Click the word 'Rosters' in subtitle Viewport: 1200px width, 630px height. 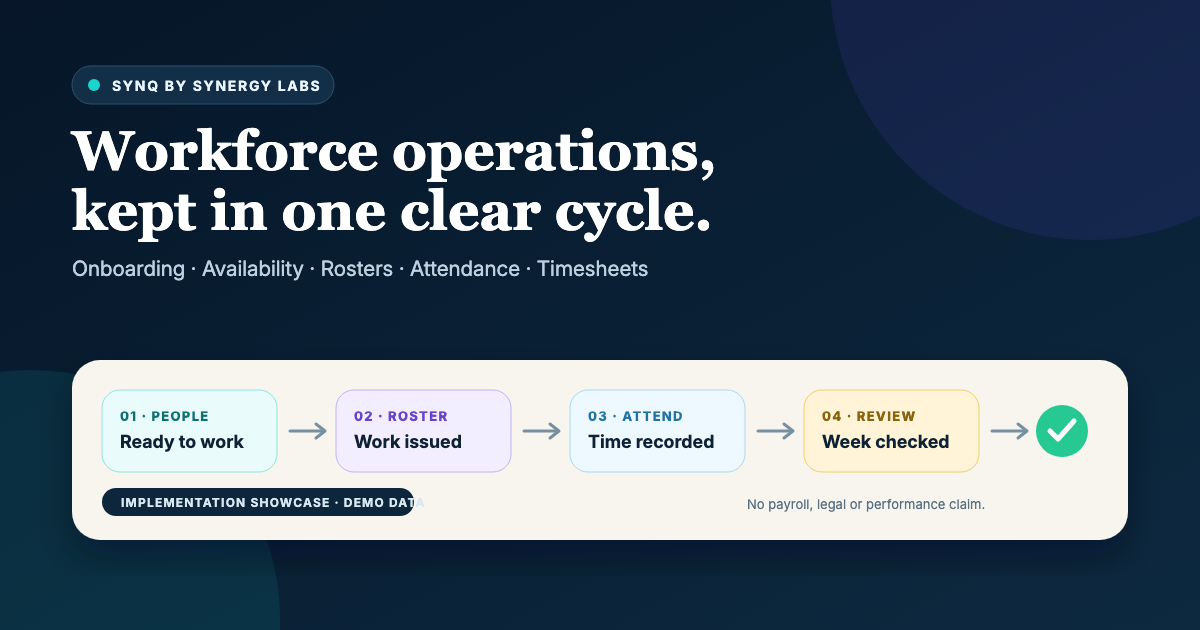[357, 269]
